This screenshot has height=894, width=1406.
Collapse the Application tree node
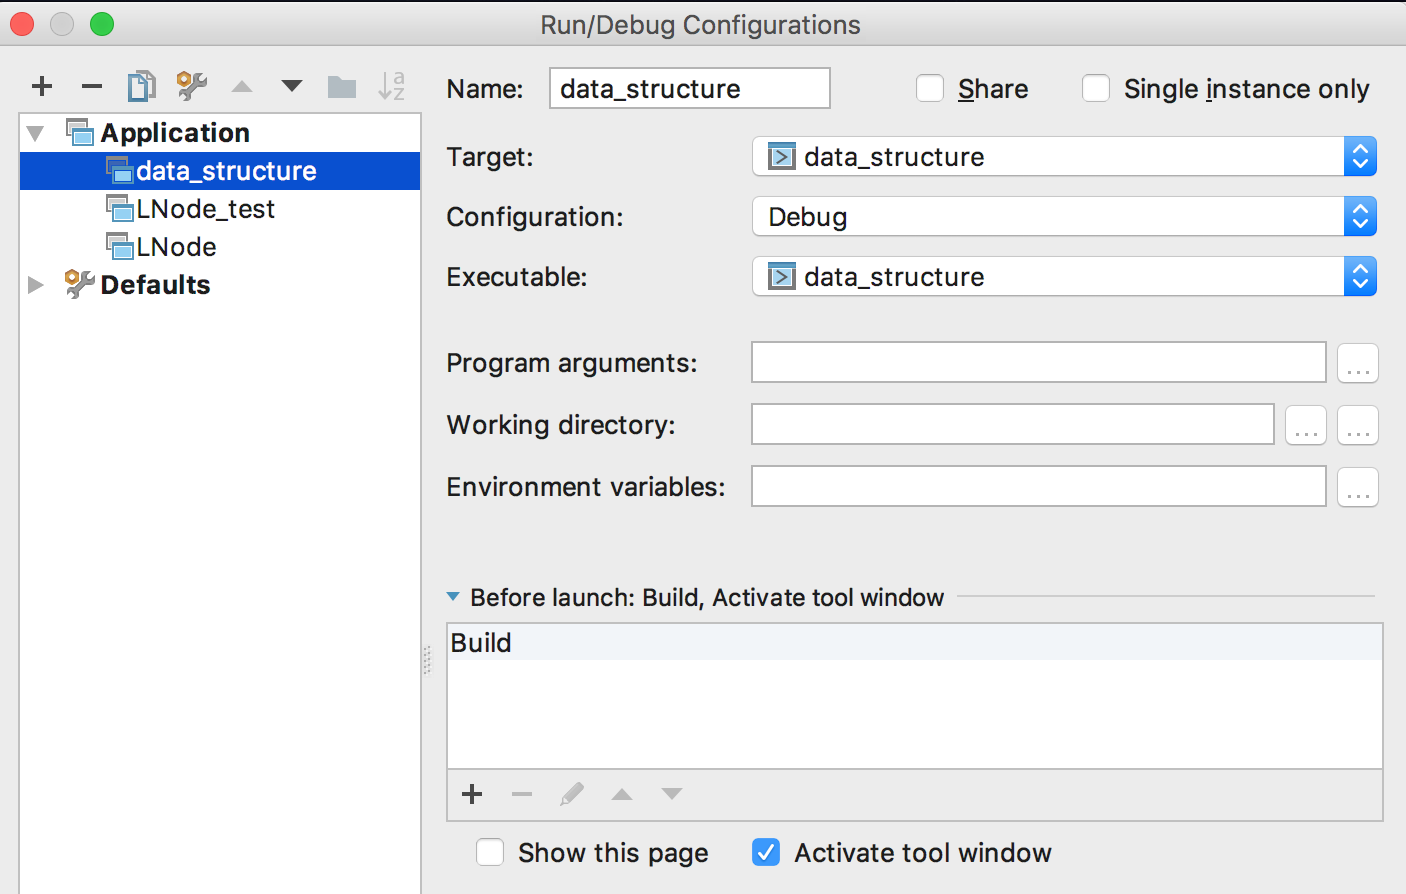point(36,133)
